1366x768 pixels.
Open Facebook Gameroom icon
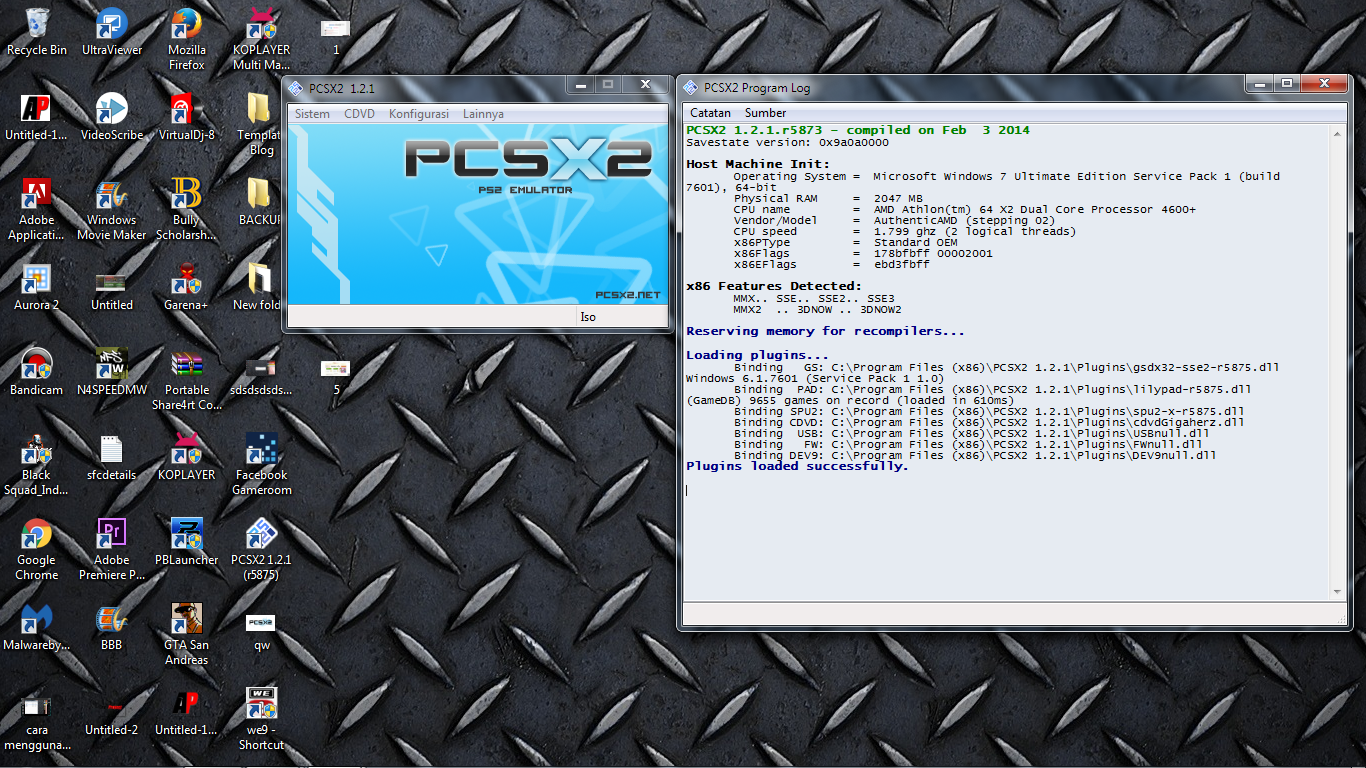pyautogui.click(x=261, y=464)
